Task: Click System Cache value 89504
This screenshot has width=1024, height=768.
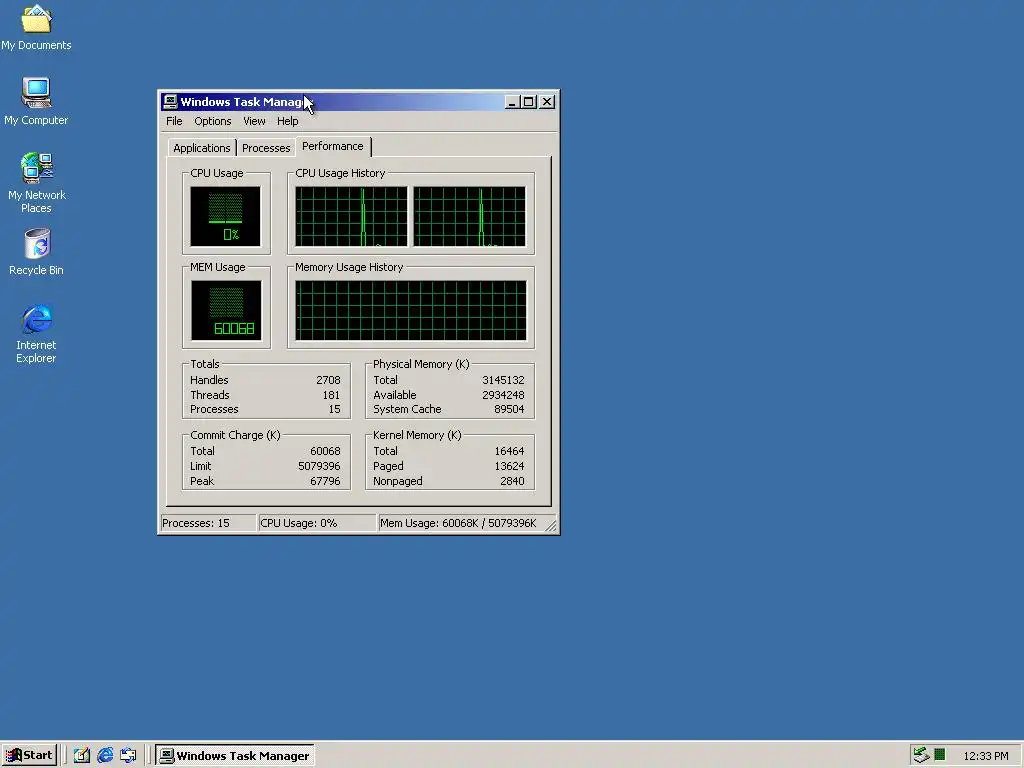Action: [509, 409]
